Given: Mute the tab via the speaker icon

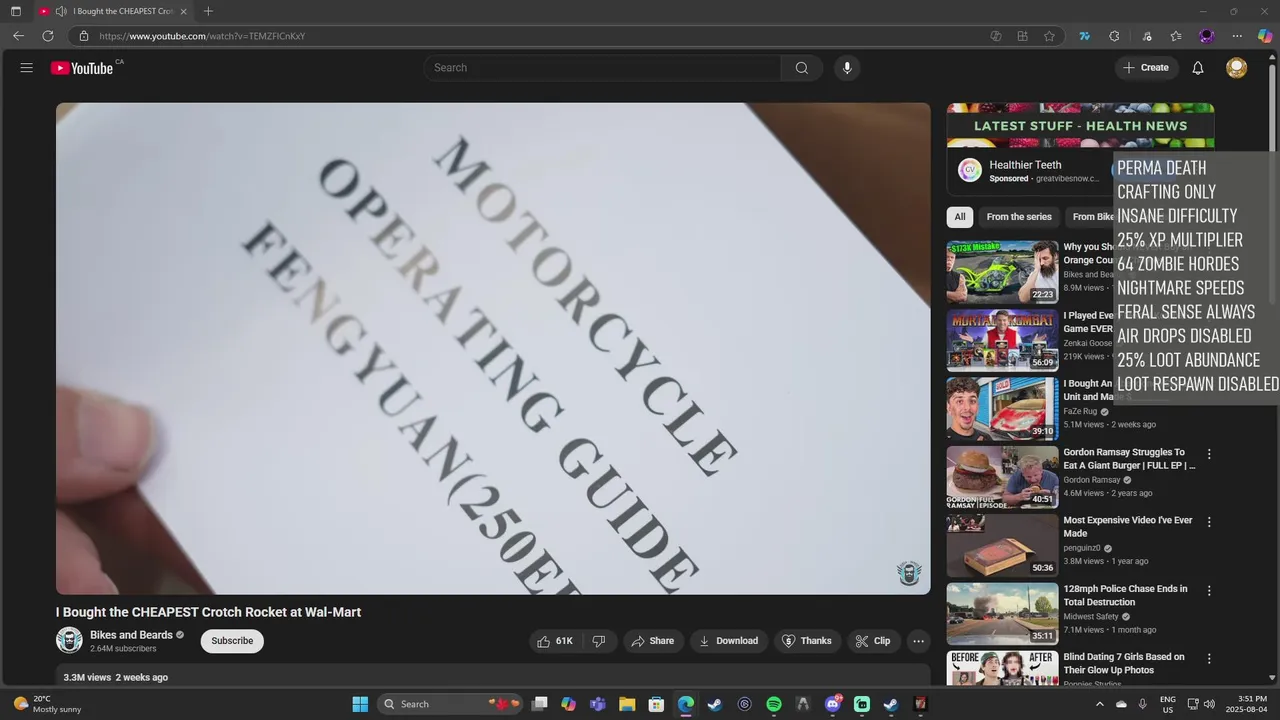Looking at the screenshot, I should point(61,11).
